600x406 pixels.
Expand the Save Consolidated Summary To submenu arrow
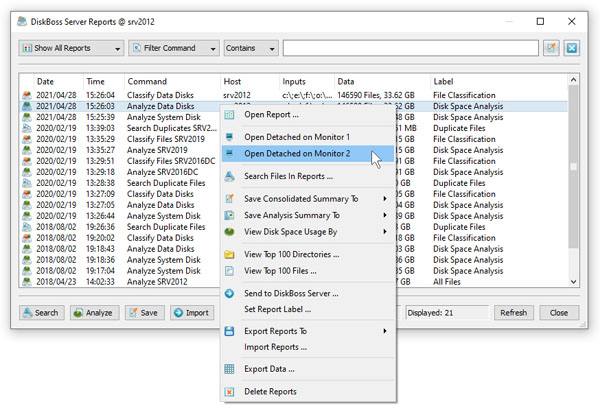pos(385,199)
